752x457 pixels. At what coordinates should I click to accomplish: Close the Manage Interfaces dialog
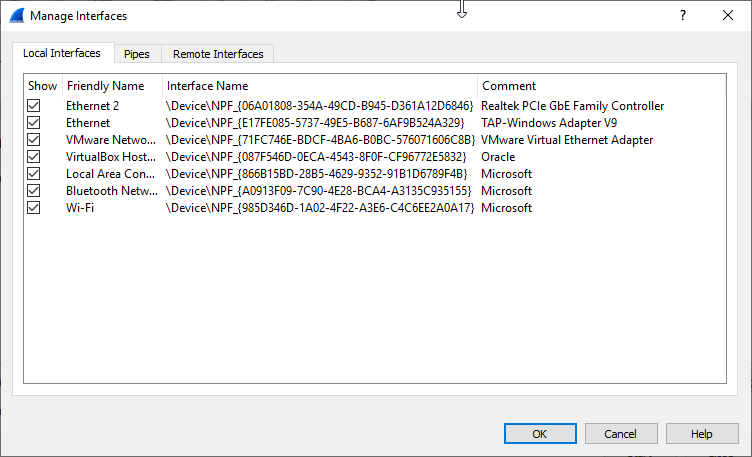728,16
